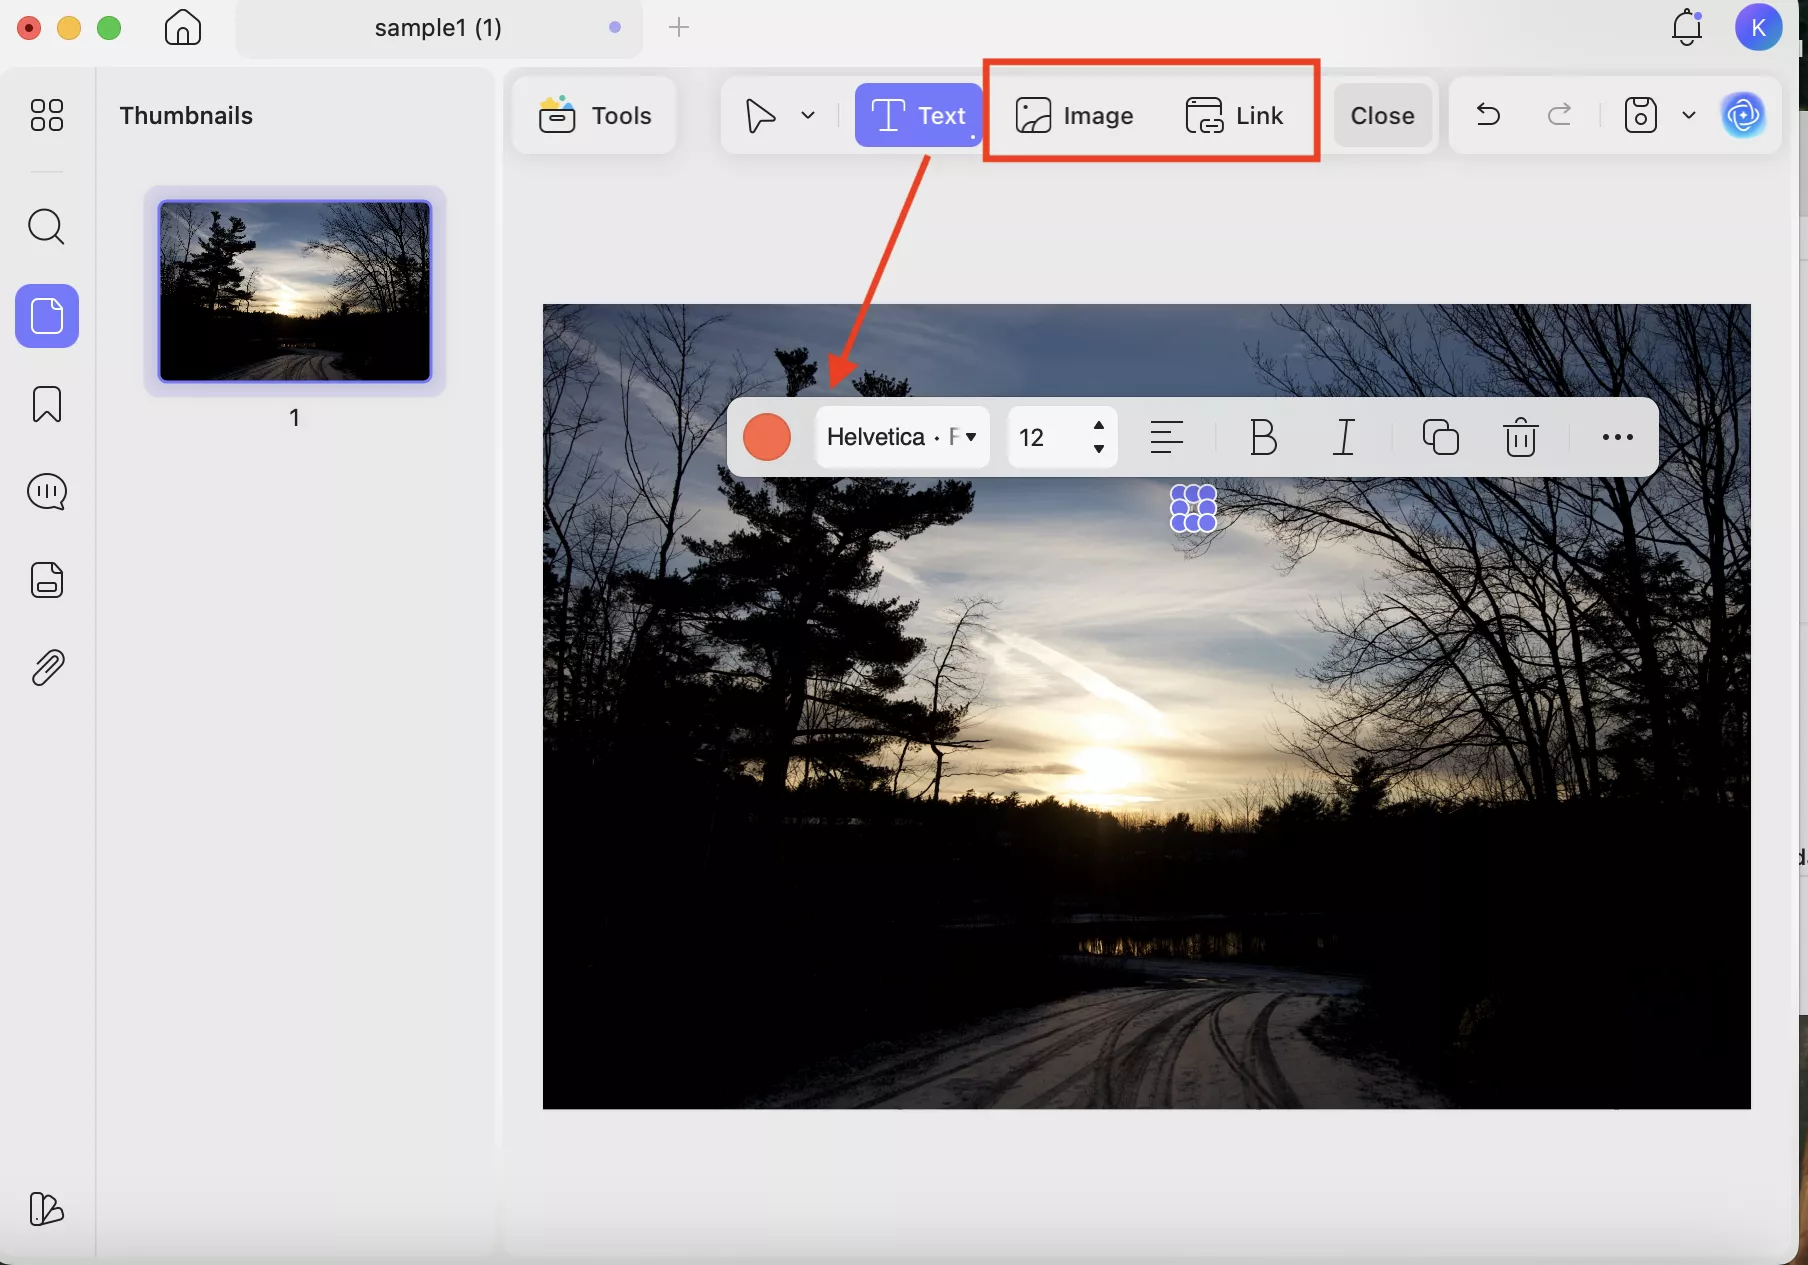1808x1265 pixels.
Task: Delete text with the trash icon
Action: coord(1520,437)
